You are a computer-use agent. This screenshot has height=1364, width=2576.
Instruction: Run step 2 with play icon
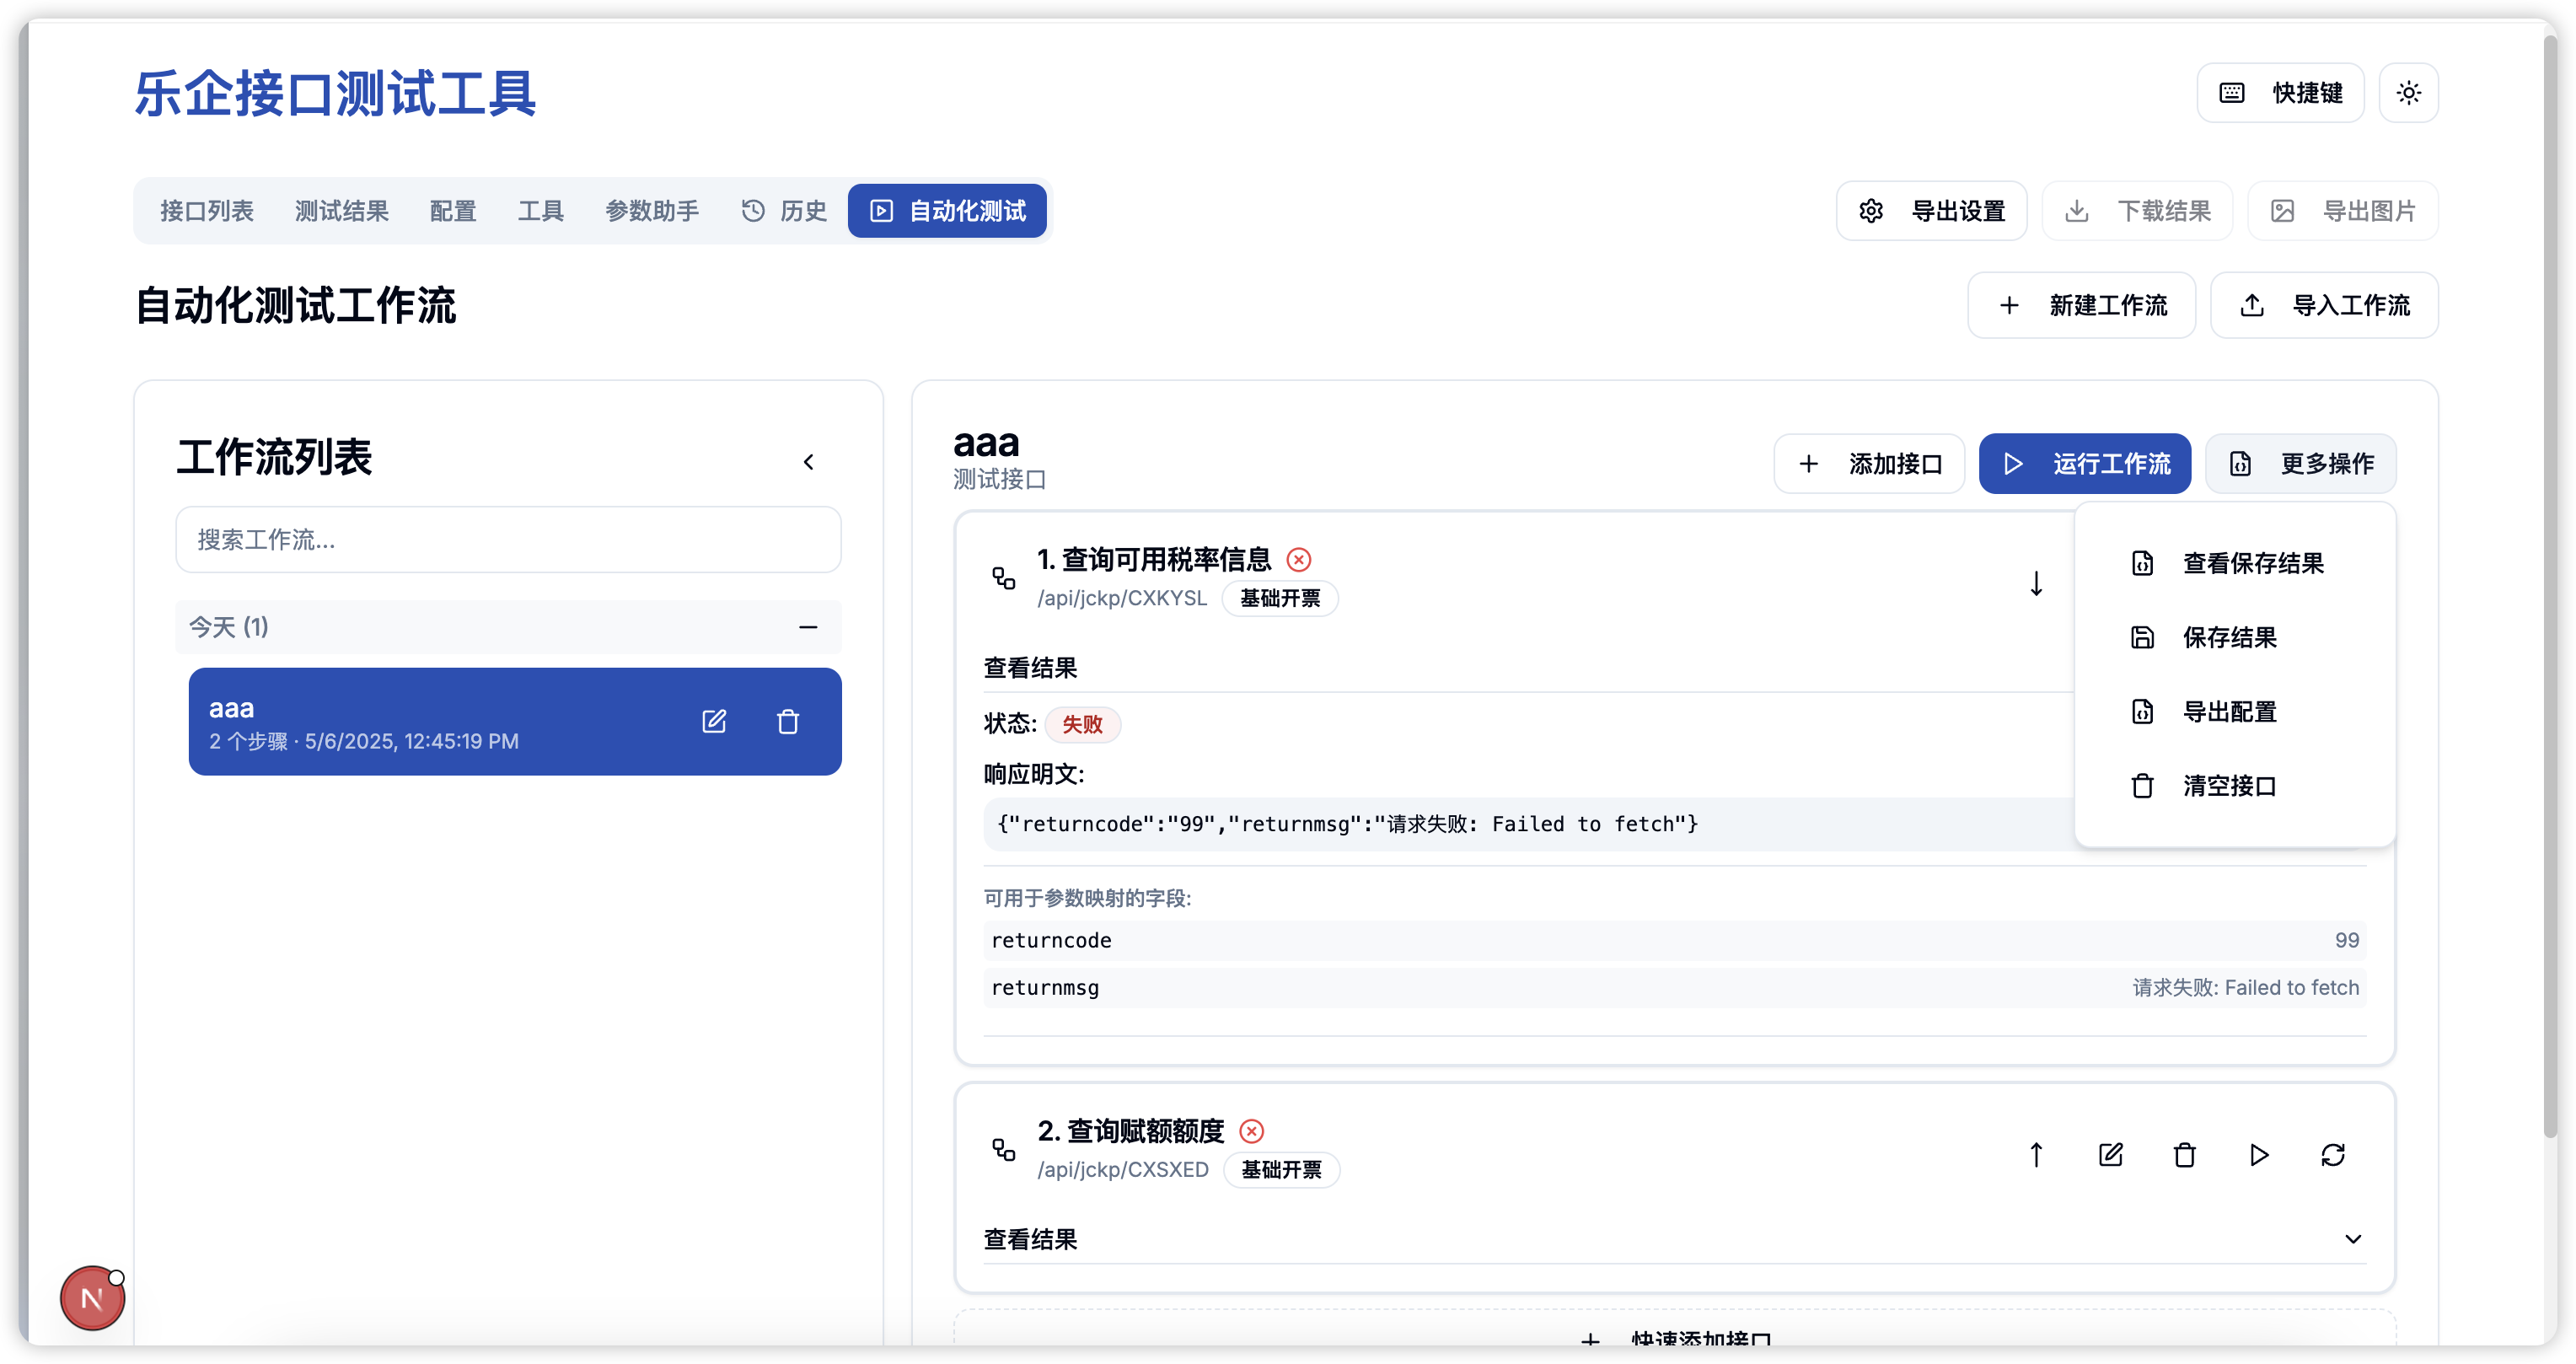2258,1155
